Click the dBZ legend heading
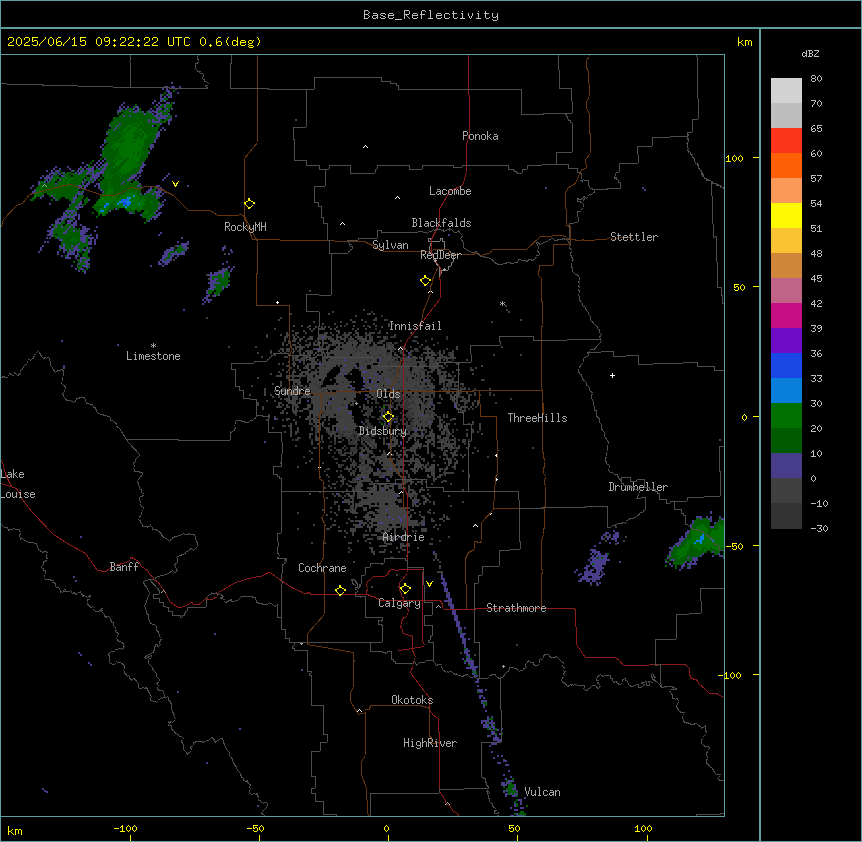Screen dimensions: 862x842 [x=810, y=54]
